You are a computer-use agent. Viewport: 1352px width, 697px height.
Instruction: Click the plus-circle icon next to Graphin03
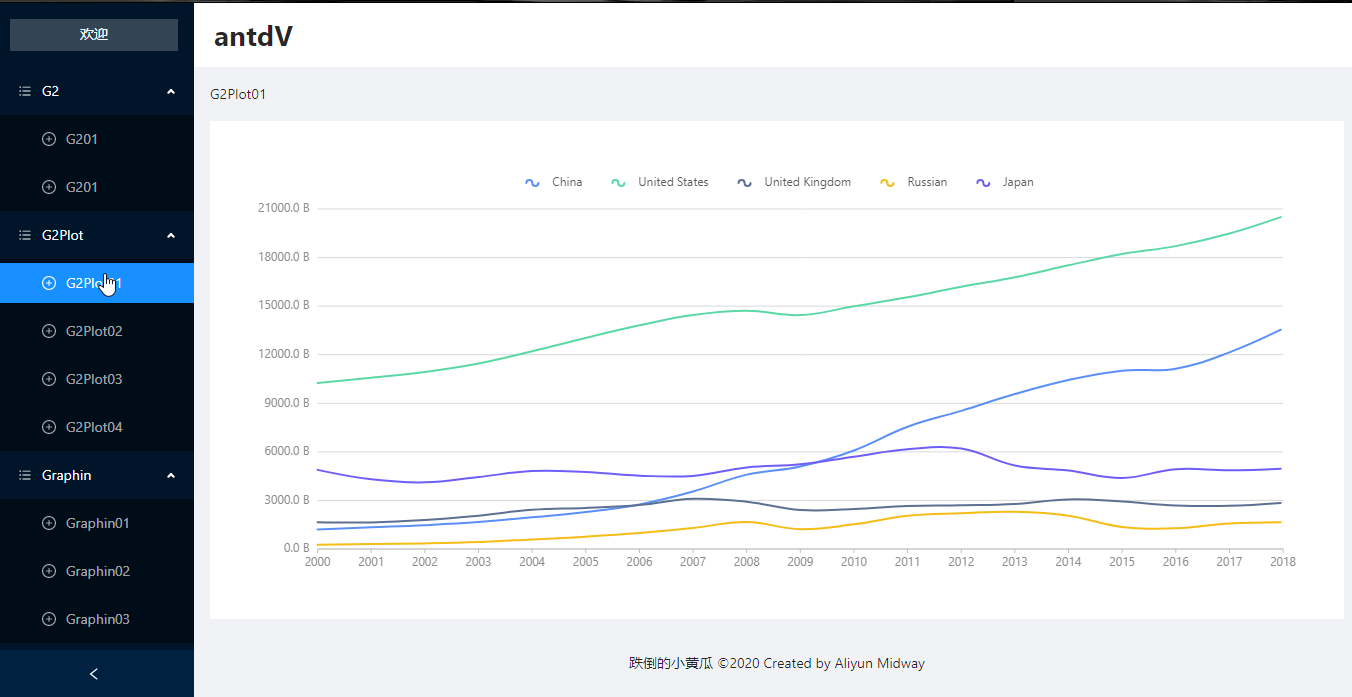point(49,619)
